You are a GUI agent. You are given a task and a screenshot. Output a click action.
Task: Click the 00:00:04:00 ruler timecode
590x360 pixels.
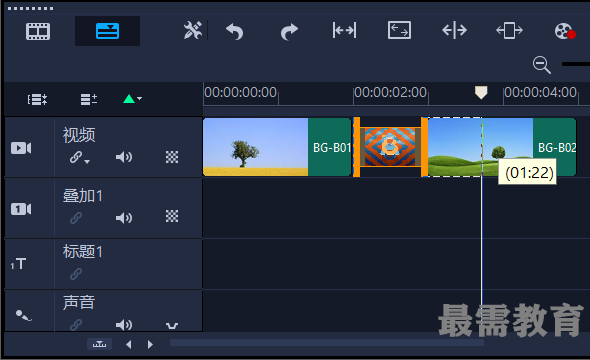tap(540, 92)
